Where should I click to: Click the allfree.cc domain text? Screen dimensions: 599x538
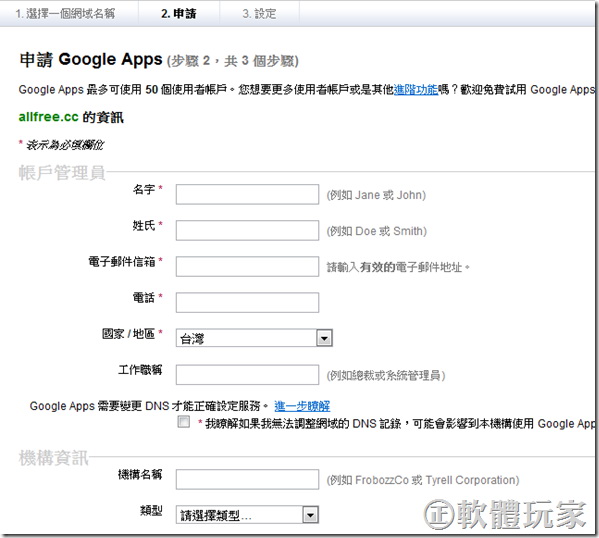[49, 117]
